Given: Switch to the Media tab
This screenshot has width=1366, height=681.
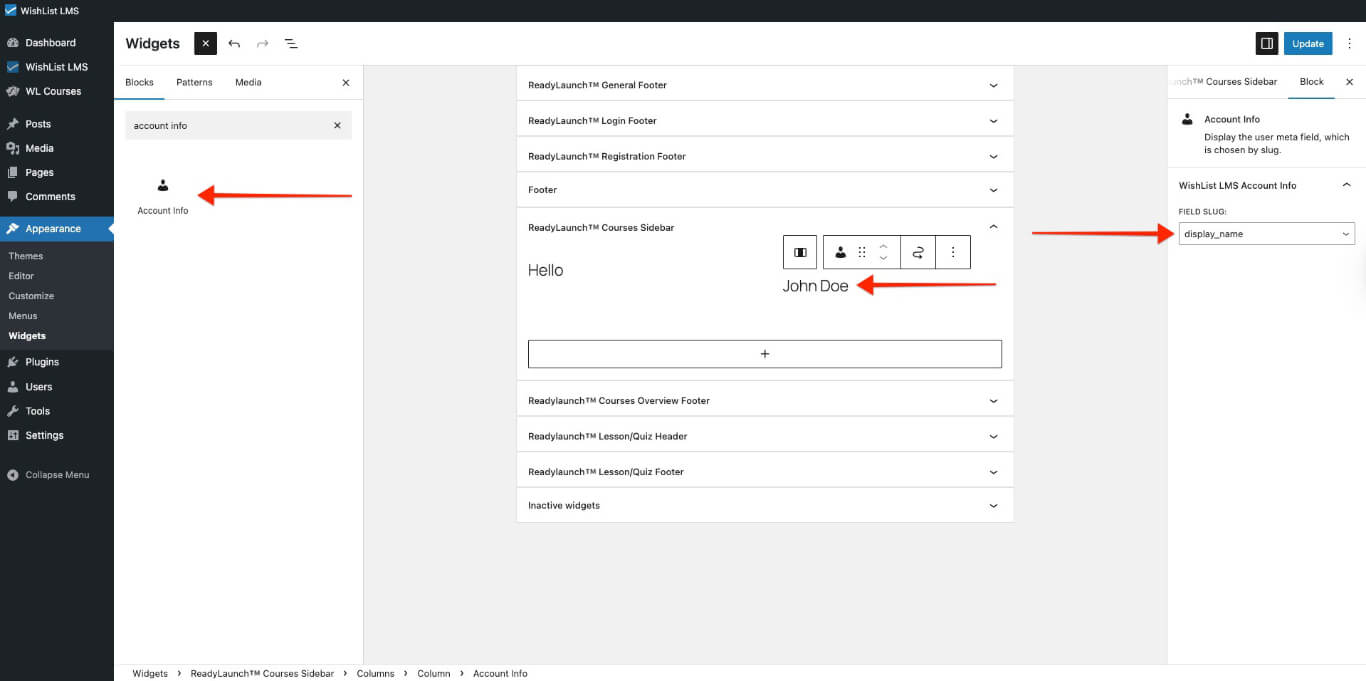Looking at the screenshot, I should (248, 82).
